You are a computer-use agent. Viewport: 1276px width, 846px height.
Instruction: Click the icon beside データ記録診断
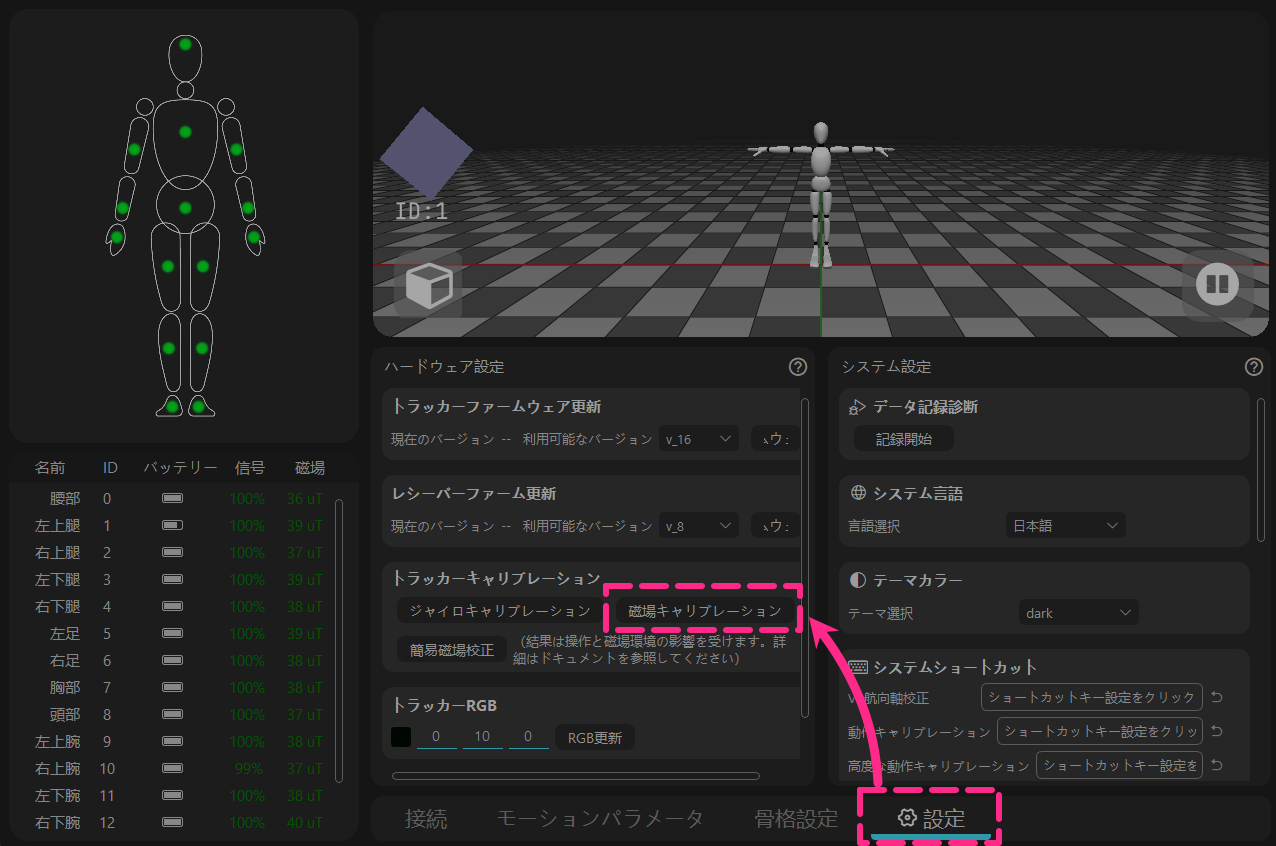(x=857, y=407)
